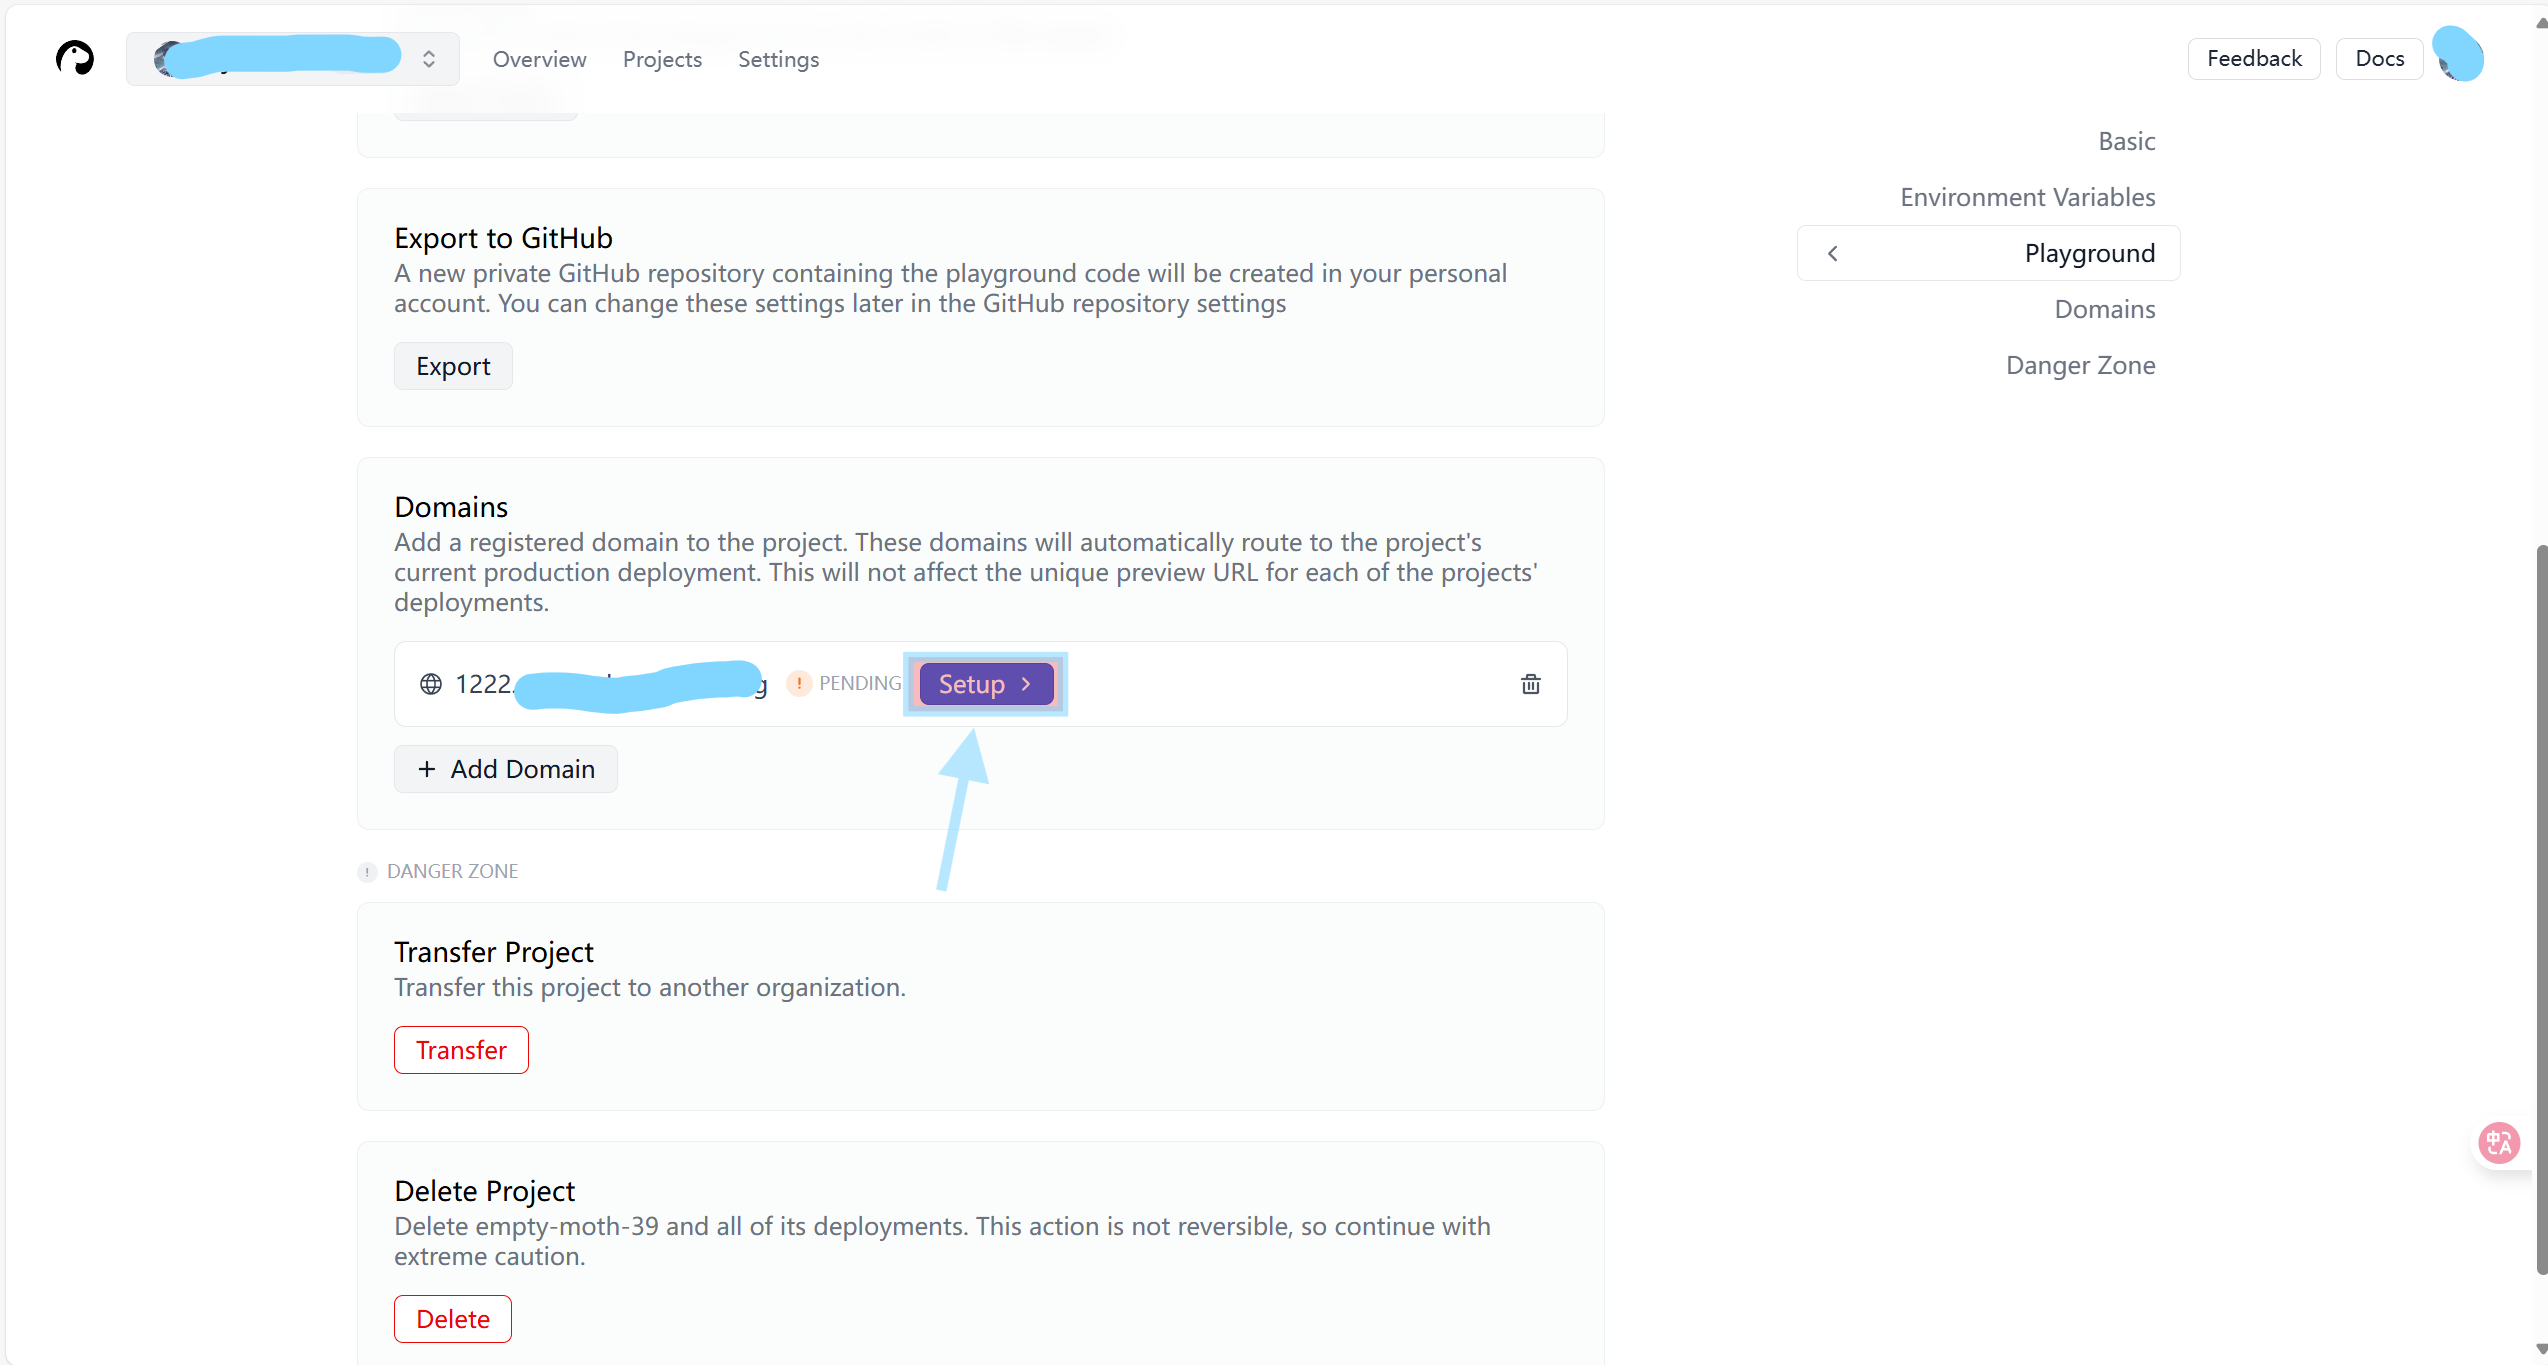2548x1365 pixels.
Task: Click the globe icon beside the domain
Action: 431,684
